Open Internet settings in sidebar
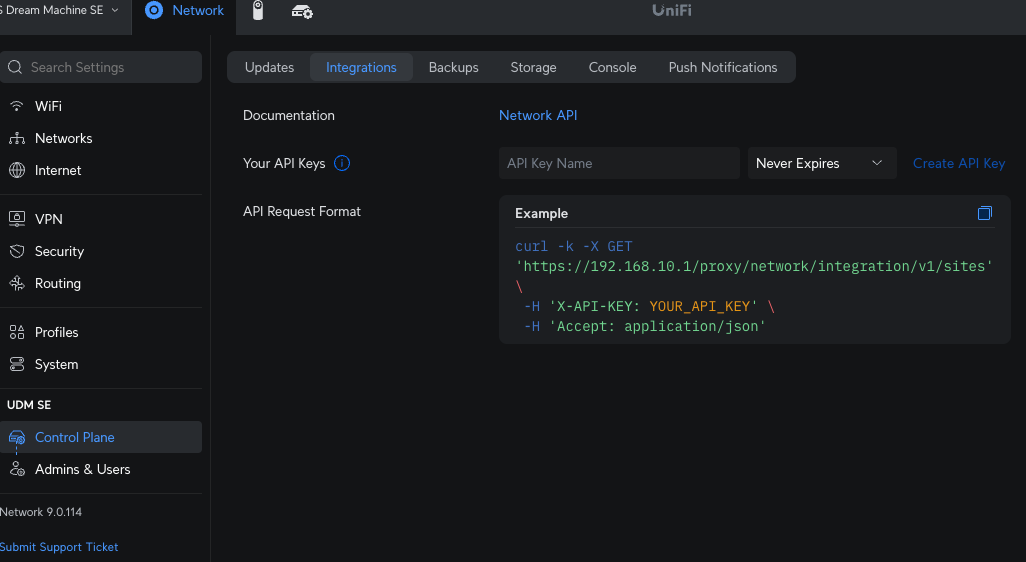This screenshot has width=1026, height=562. pyautogui.click(x=58, y=170)
